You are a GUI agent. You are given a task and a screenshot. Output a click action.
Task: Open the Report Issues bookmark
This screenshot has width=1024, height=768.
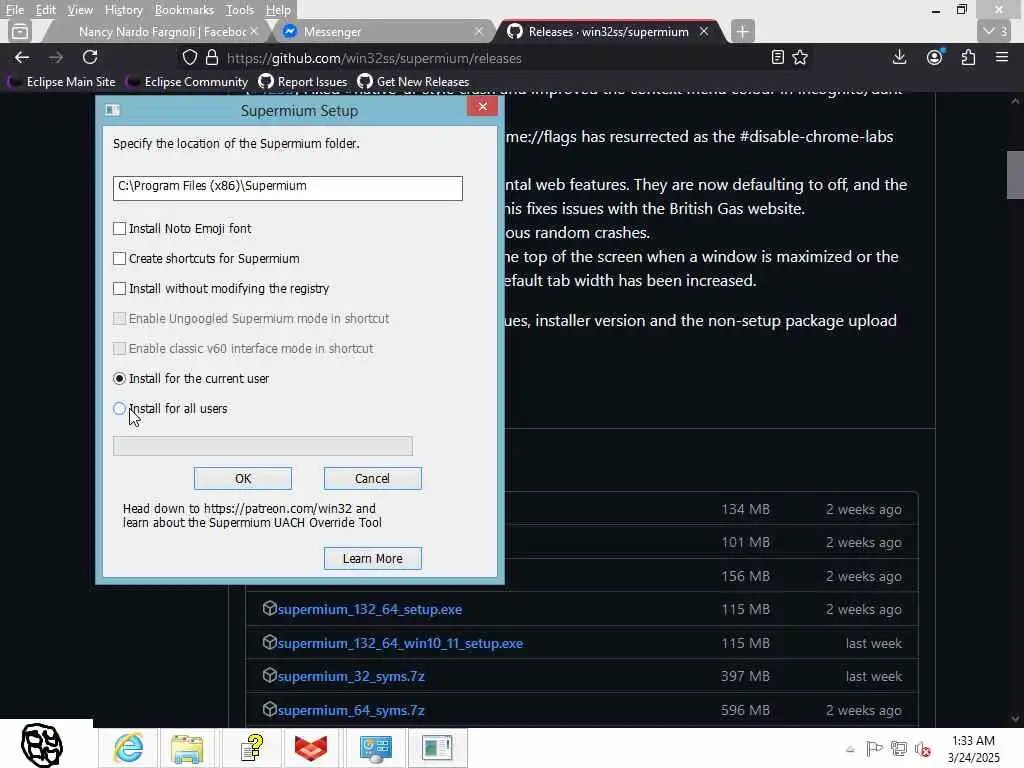(303, 82)
